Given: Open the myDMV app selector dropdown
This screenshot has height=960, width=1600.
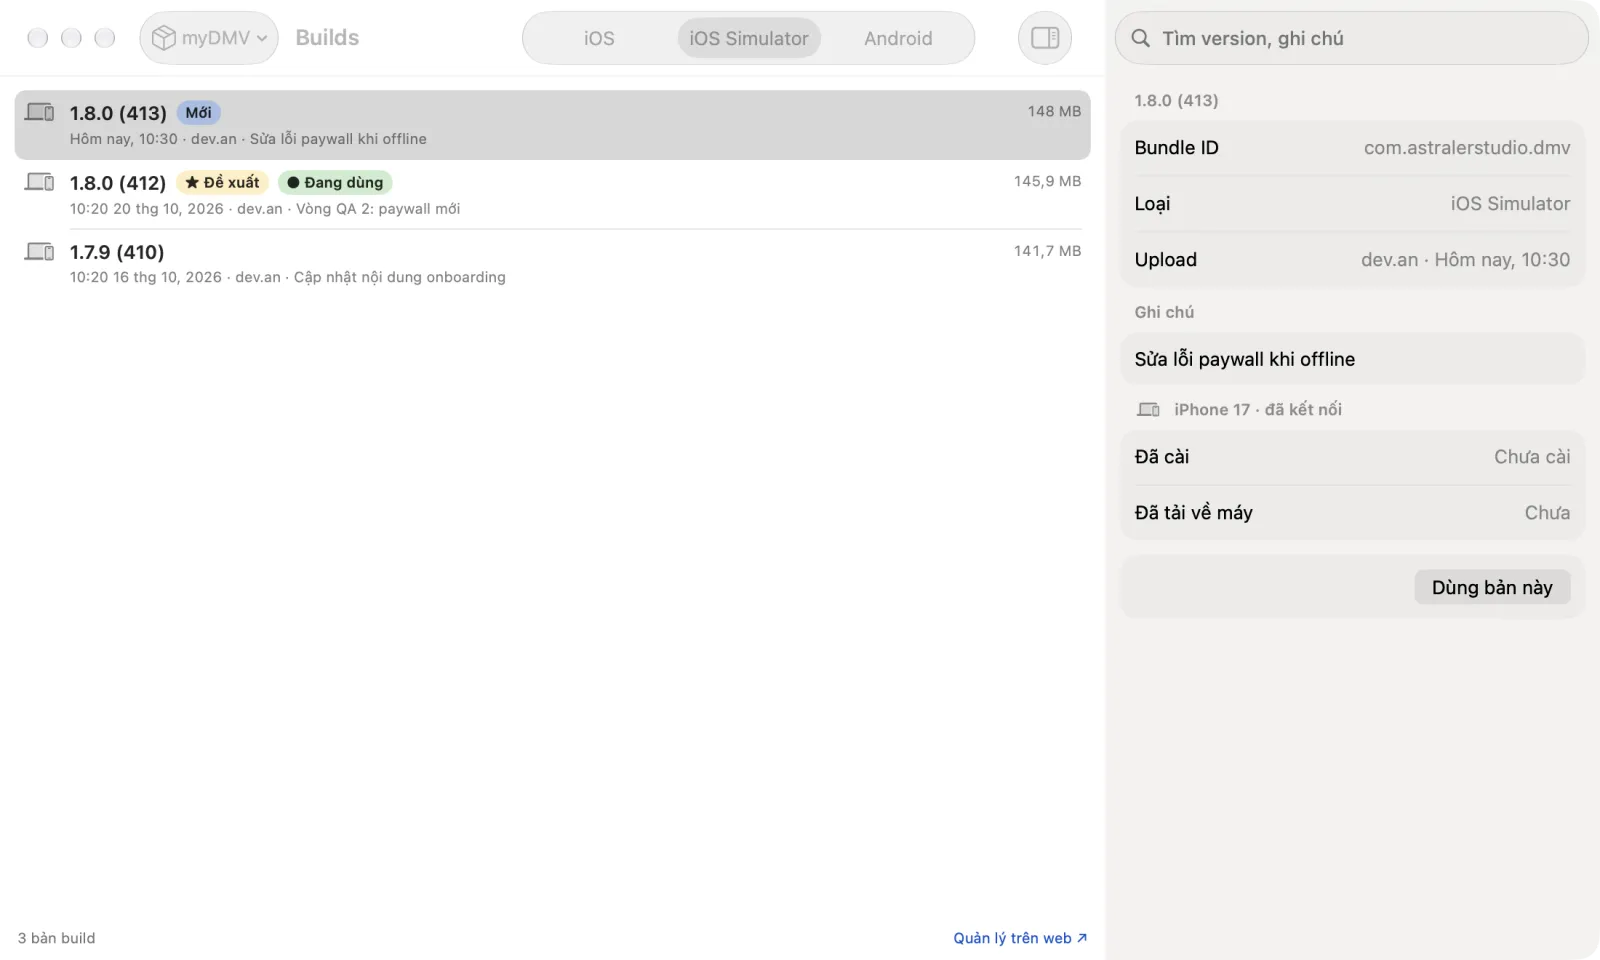Looking at the screenshot, I should pyautogui.click(x=209, y=38).
